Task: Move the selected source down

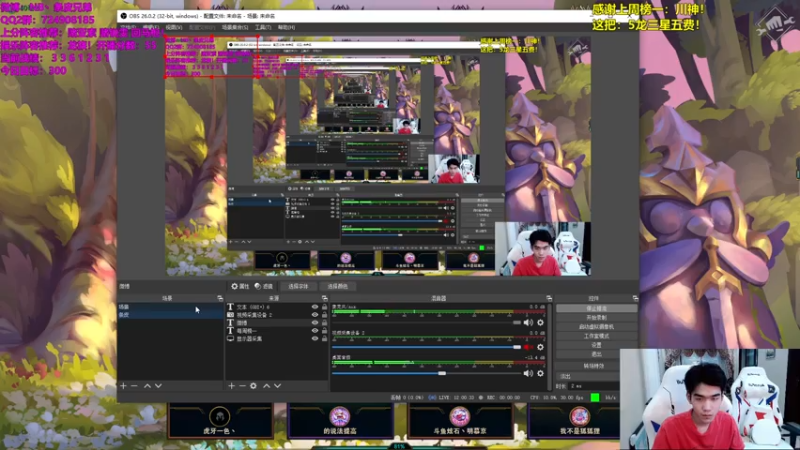Action: point(278,386)
